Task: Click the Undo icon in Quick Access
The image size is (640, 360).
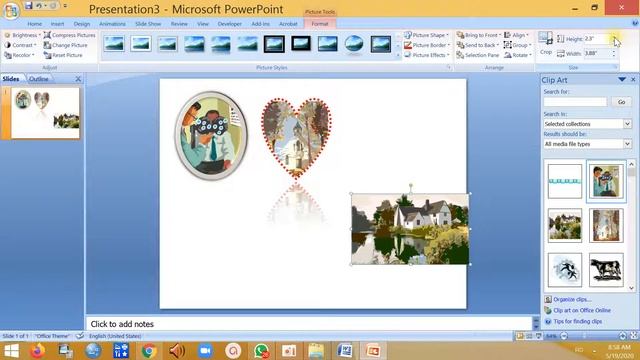Action: point(39,5)
